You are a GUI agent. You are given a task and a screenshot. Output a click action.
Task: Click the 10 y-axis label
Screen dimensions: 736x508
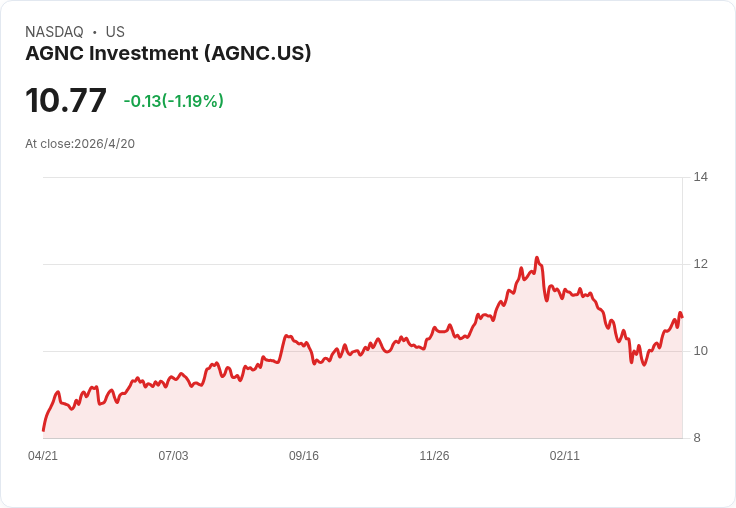pos(701,351)
